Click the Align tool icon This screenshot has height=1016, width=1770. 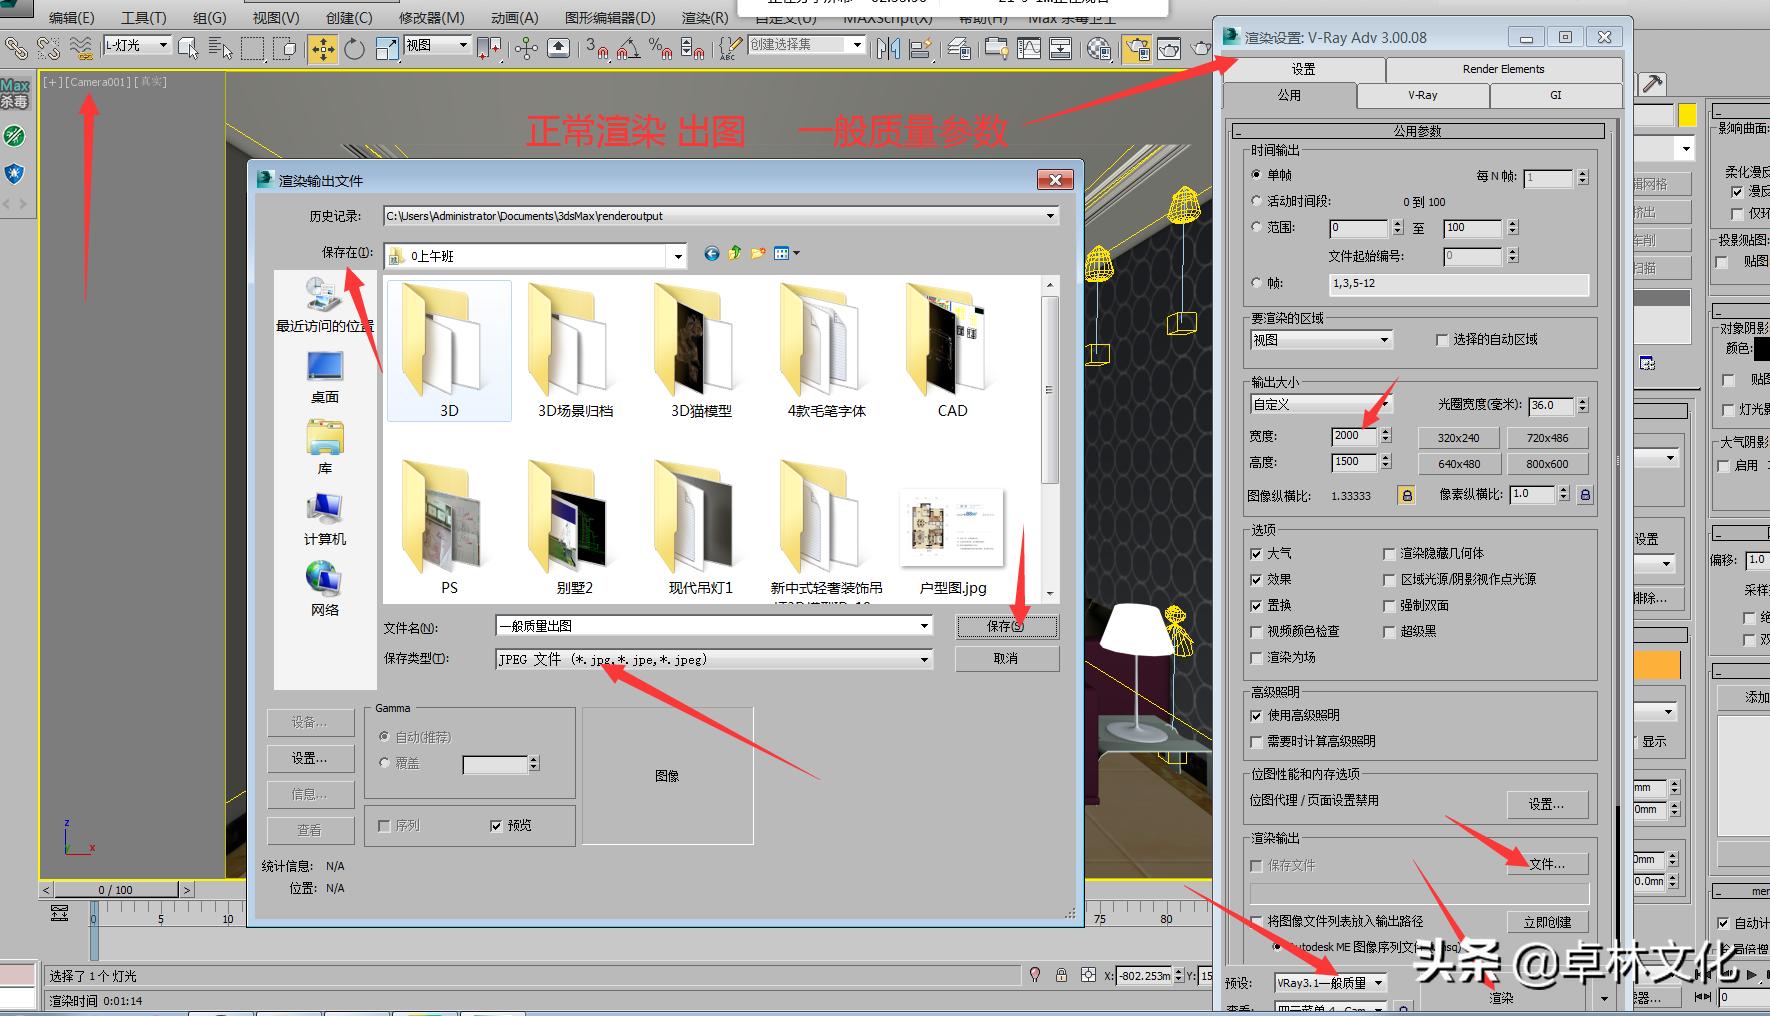(921, 47)
